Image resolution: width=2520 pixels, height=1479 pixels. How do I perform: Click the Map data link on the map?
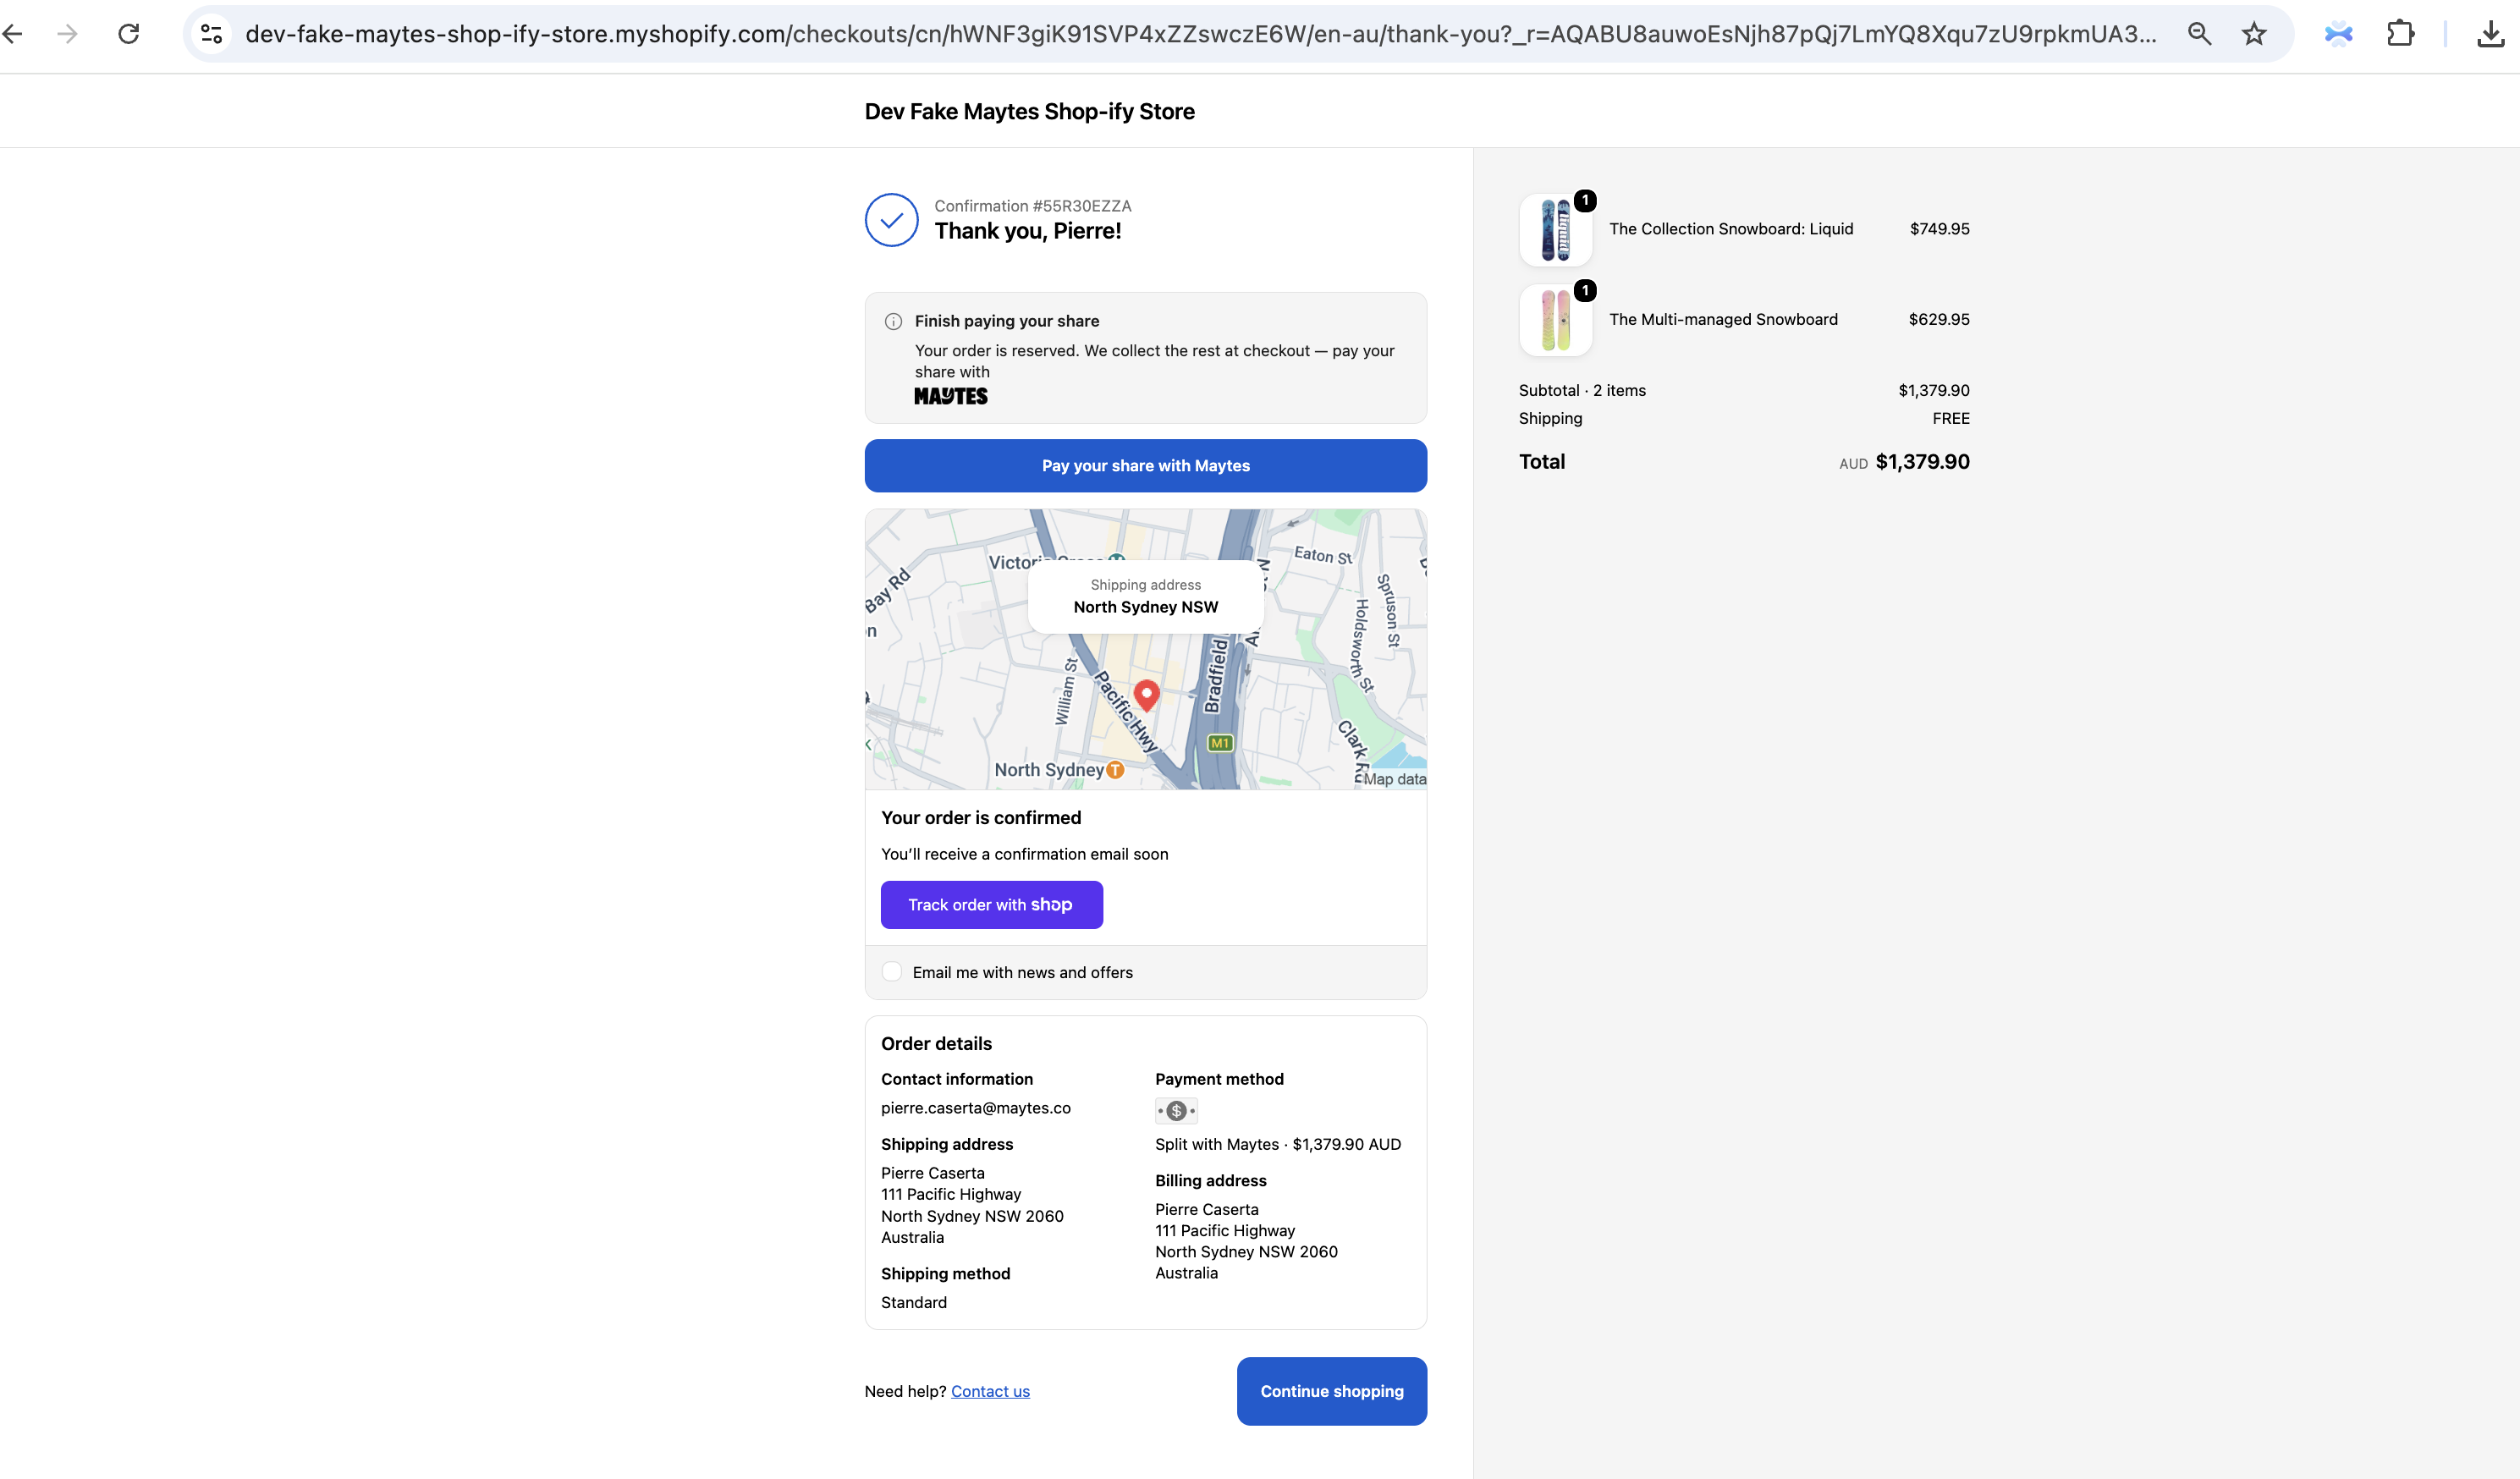1395,779
